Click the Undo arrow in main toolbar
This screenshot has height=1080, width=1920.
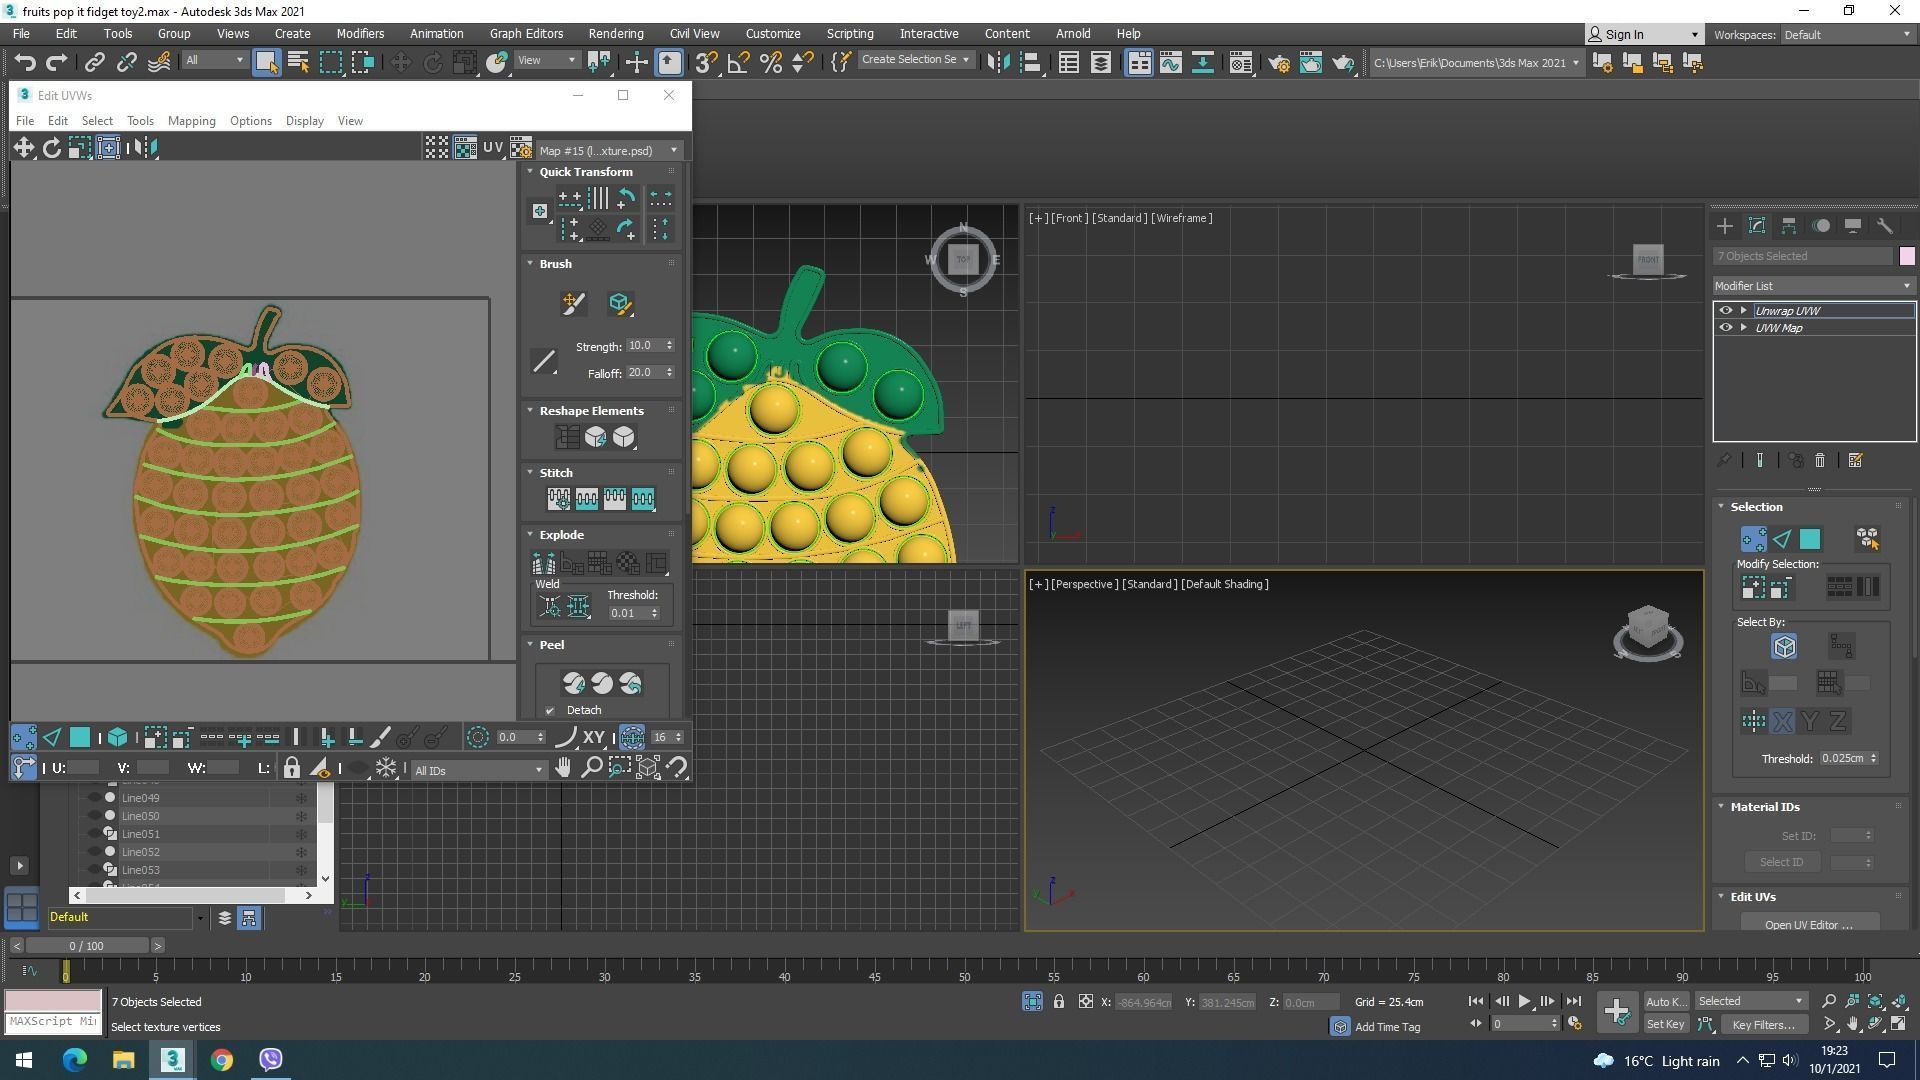tap(25, 63)
